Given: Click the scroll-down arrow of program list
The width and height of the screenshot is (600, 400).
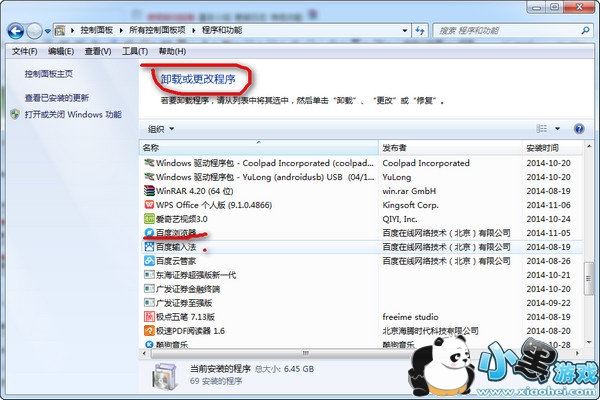Looking at the screenshot, I should pyautogui.click(x=589, y=342).
